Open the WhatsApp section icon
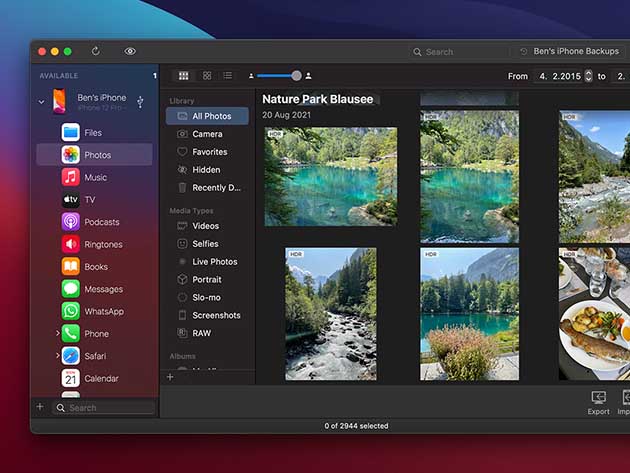The width and height of the screenshot is (630, 473). (70, 311)
